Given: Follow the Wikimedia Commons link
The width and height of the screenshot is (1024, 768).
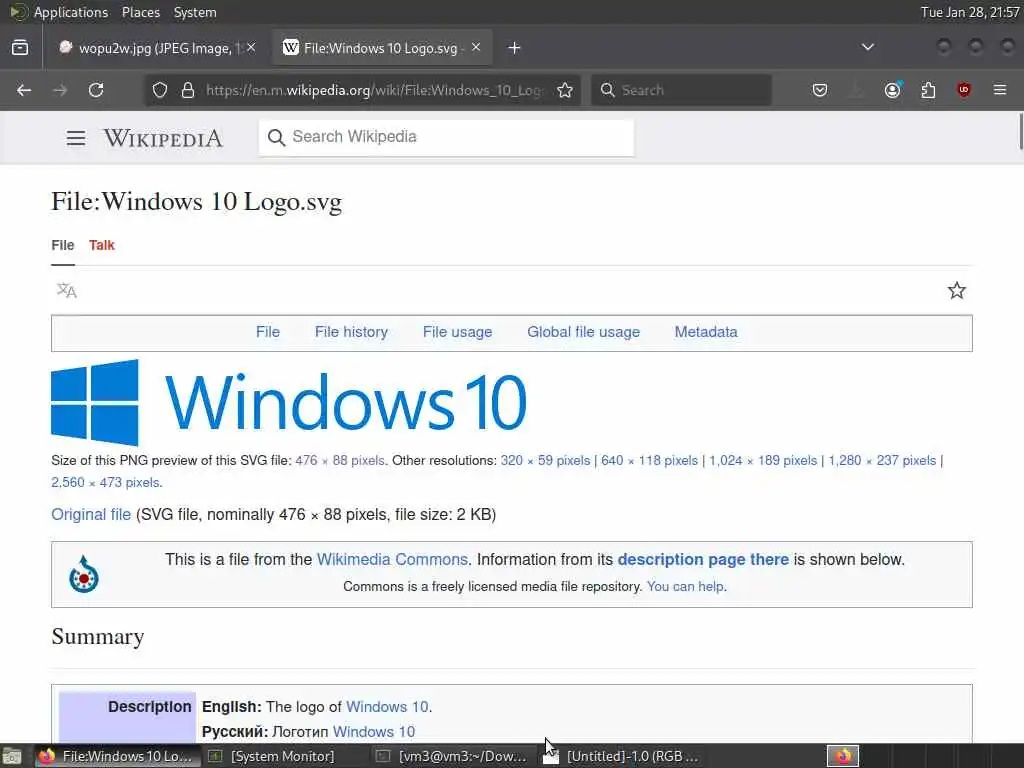Looking at the screenshot, I should [392, 560].
